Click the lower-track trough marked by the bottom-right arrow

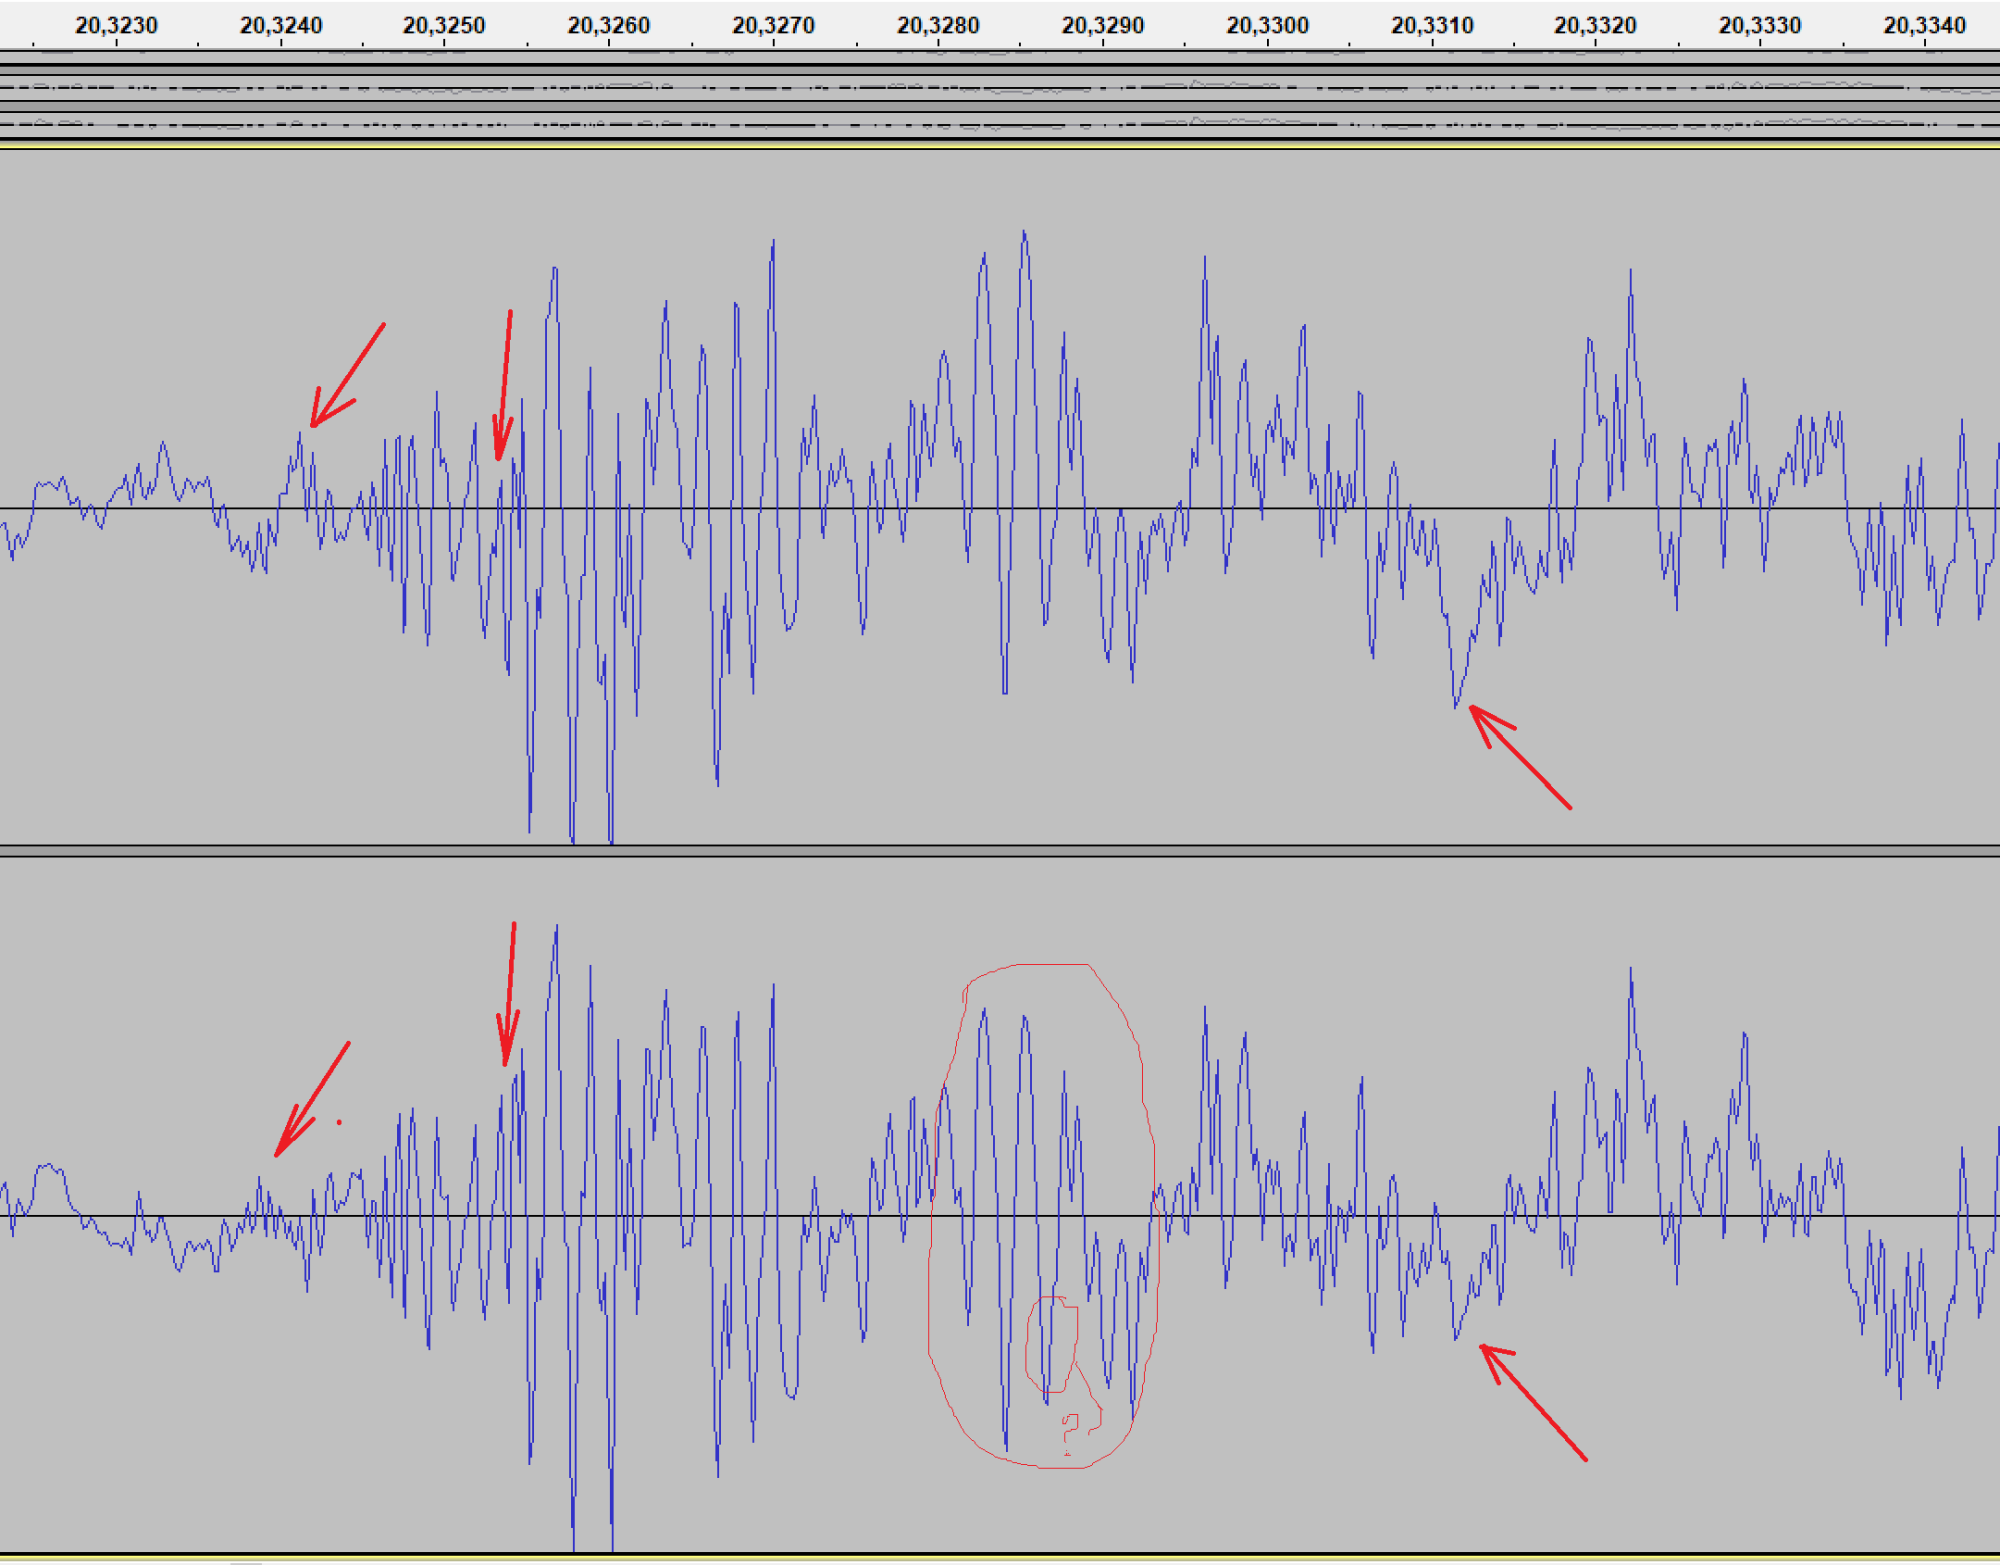click(1457, 1338)
